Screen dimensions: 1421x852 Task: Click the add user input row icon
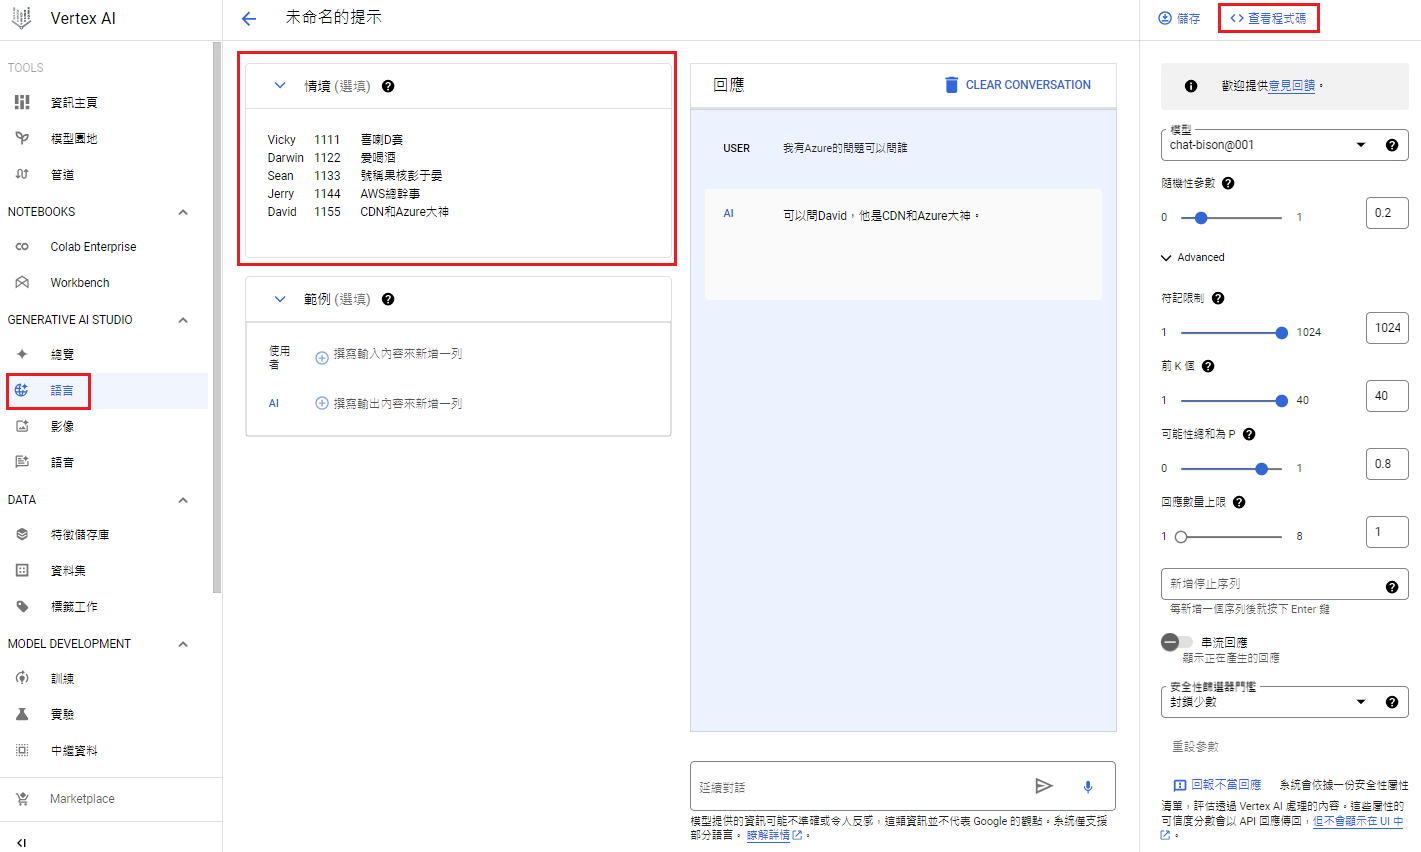tap(322, 357)
